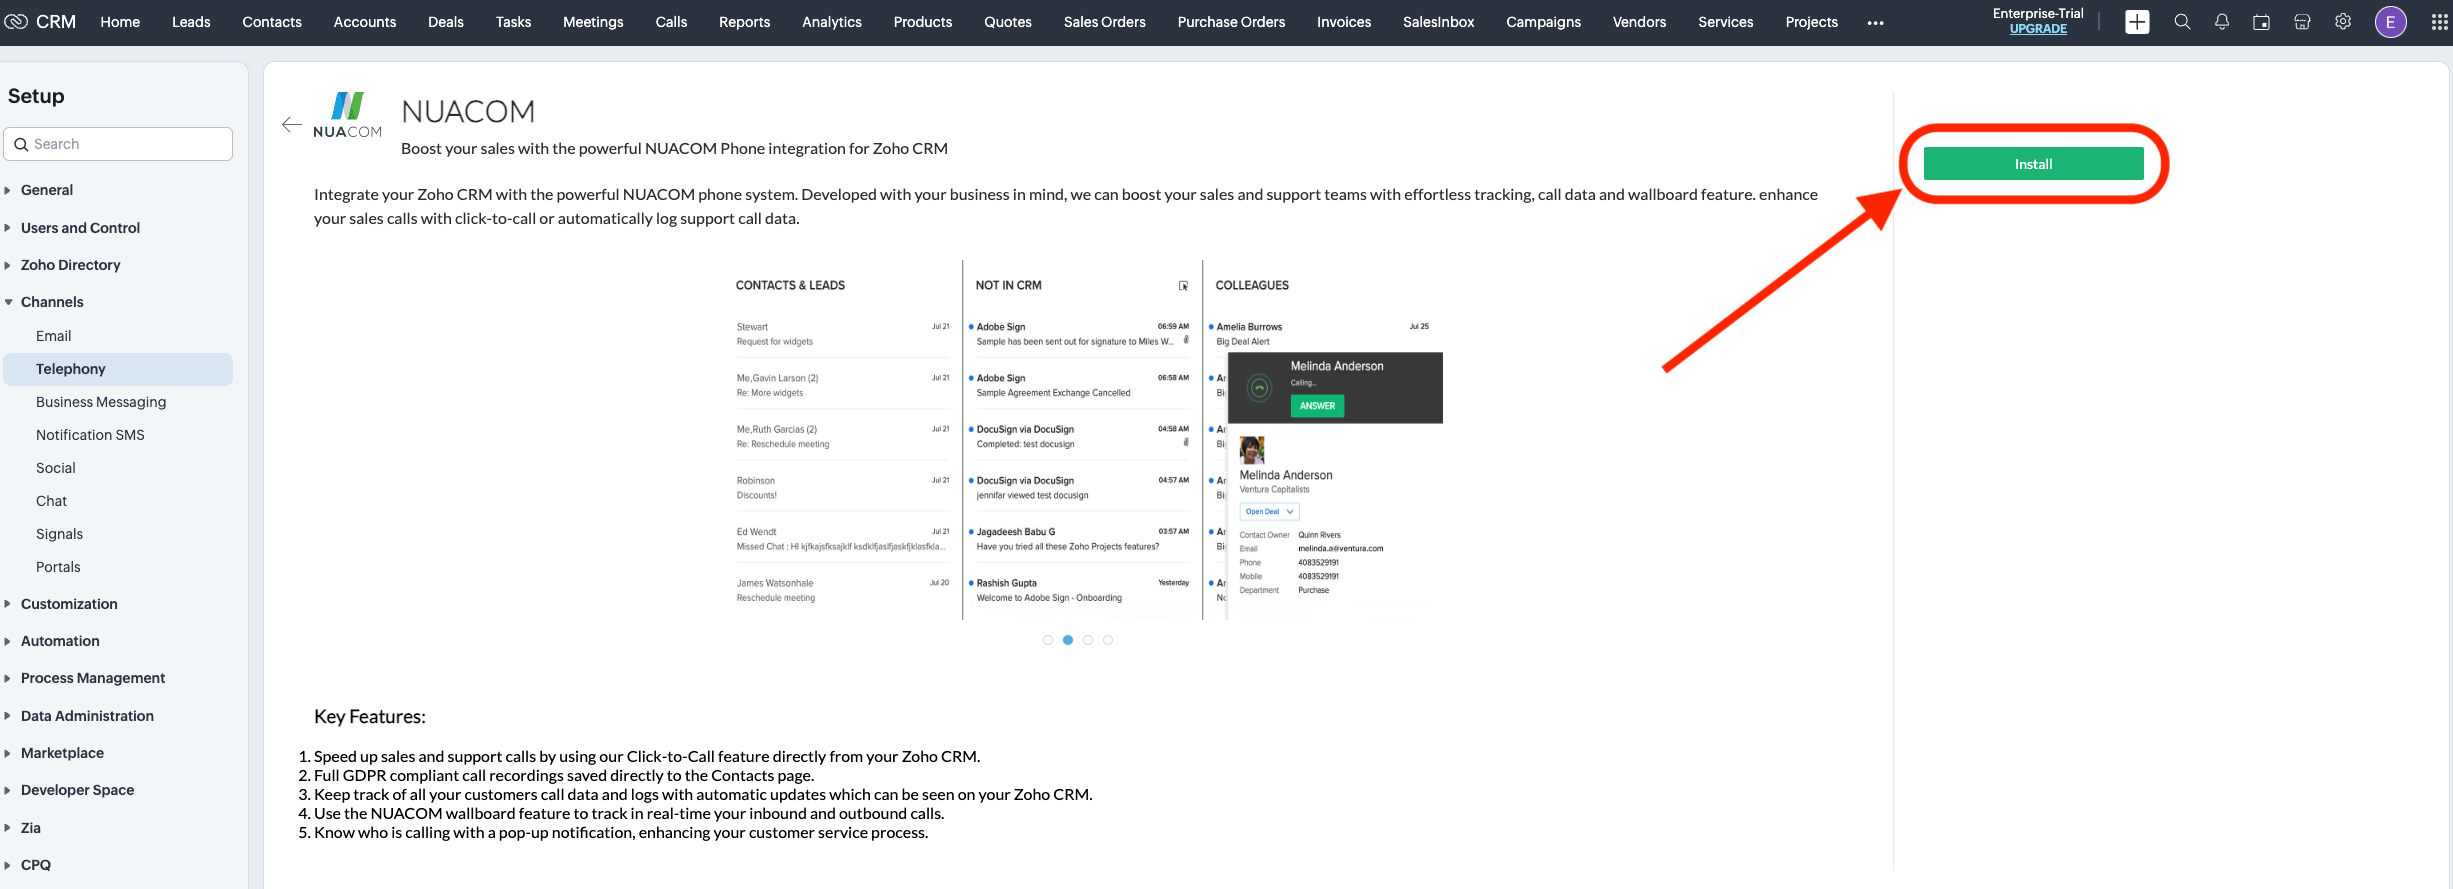Image resolution: width=2453 pixels, height=889 pixels.
Task: Go to the Leads tab
Action: point(191,22)
